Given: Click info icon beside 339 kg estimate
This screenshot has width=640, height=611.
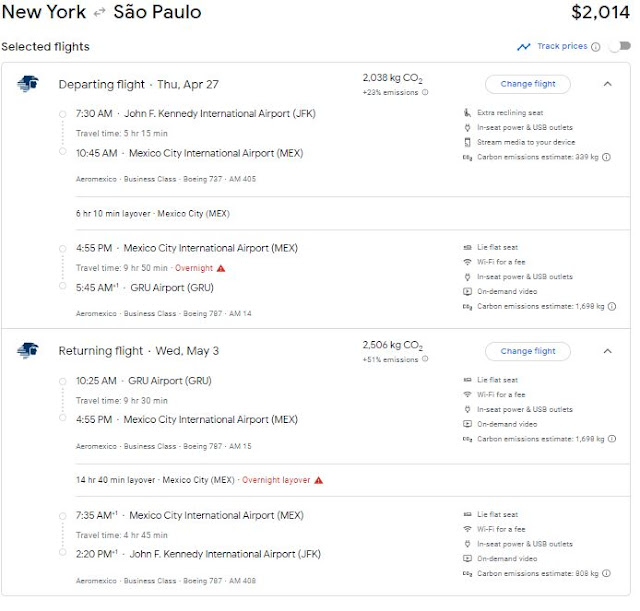Looking at the screenshot, I should tap(607, 157).
